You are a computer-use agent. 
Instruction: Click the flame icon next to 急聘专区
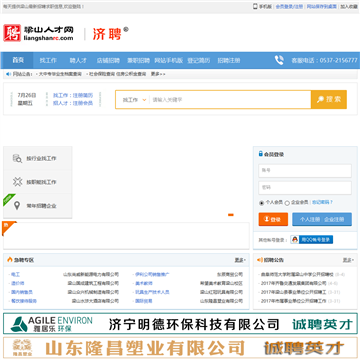pyautogui.click(x=10, y=260)
